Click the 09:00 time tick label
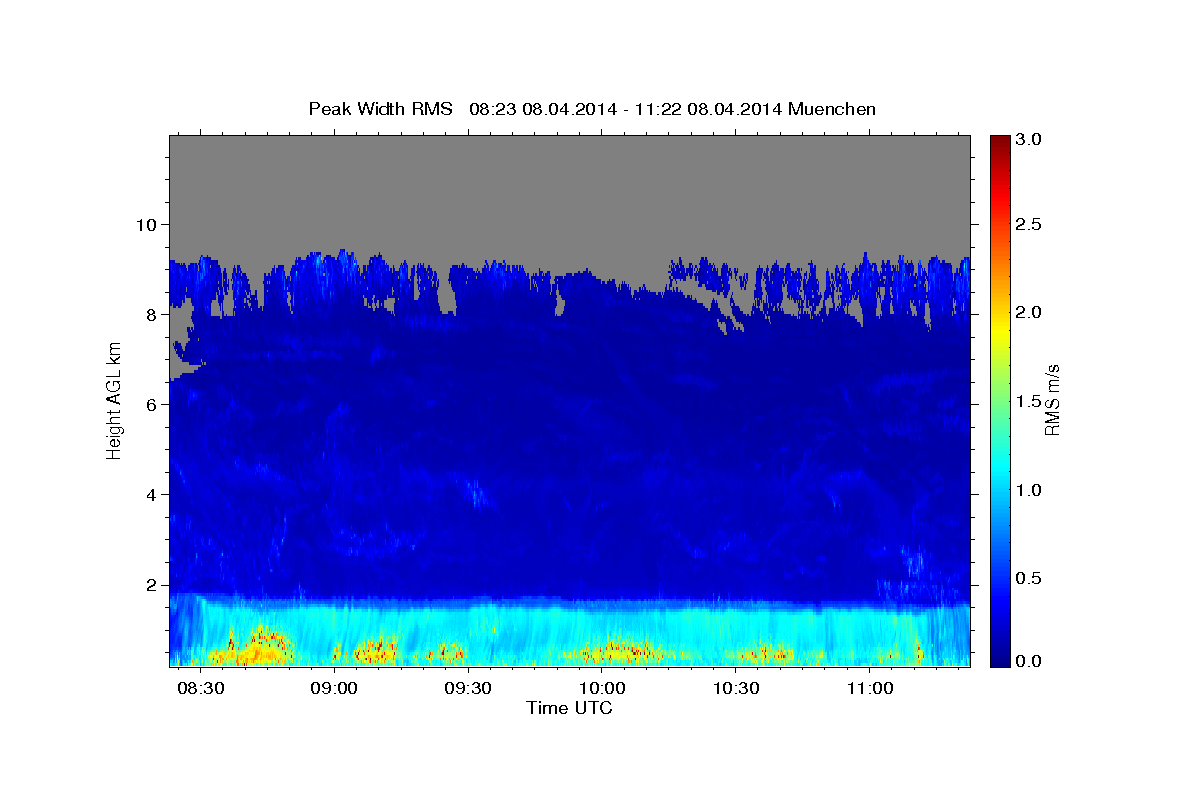This screenshot has height=800, width=1200. [x=335, y=689]
